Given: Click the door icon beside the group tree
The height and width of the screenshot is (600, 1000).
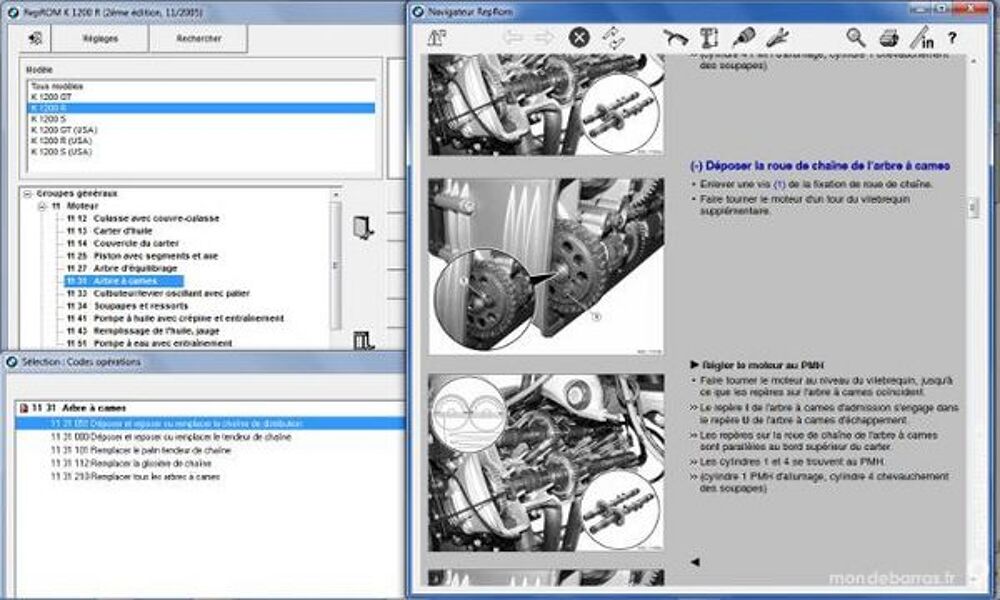Looking at the screenshot, I should (363, 227).
